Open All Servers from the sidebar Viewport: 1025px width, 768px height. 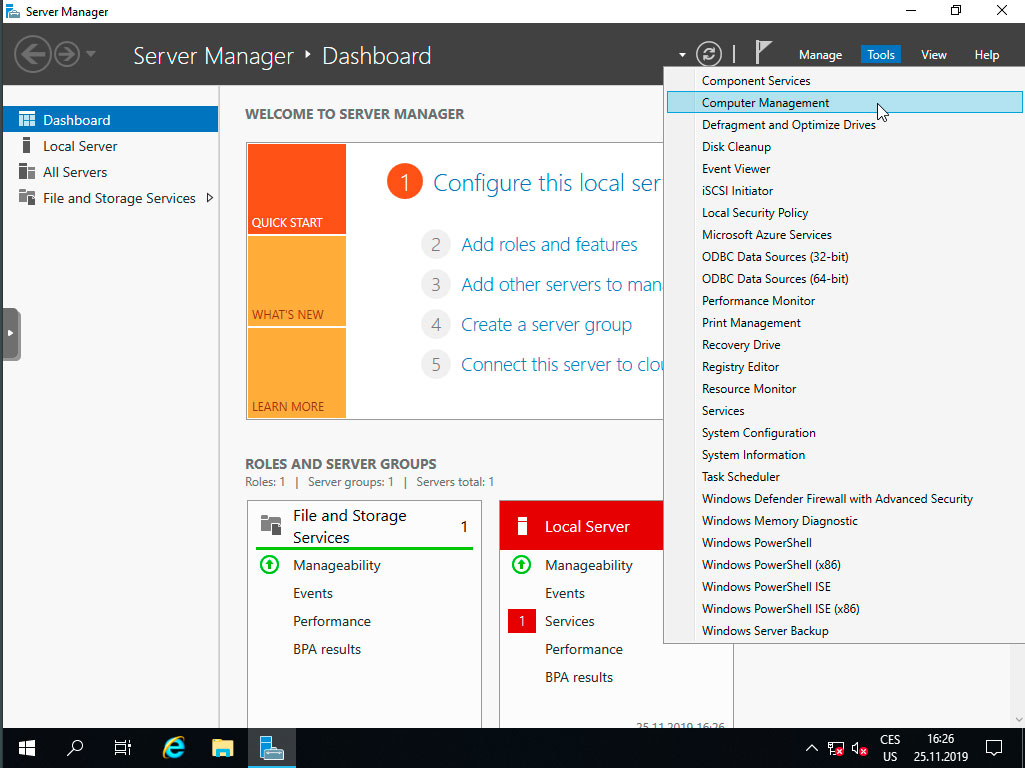pyautogui.click(x=73, y=171)
